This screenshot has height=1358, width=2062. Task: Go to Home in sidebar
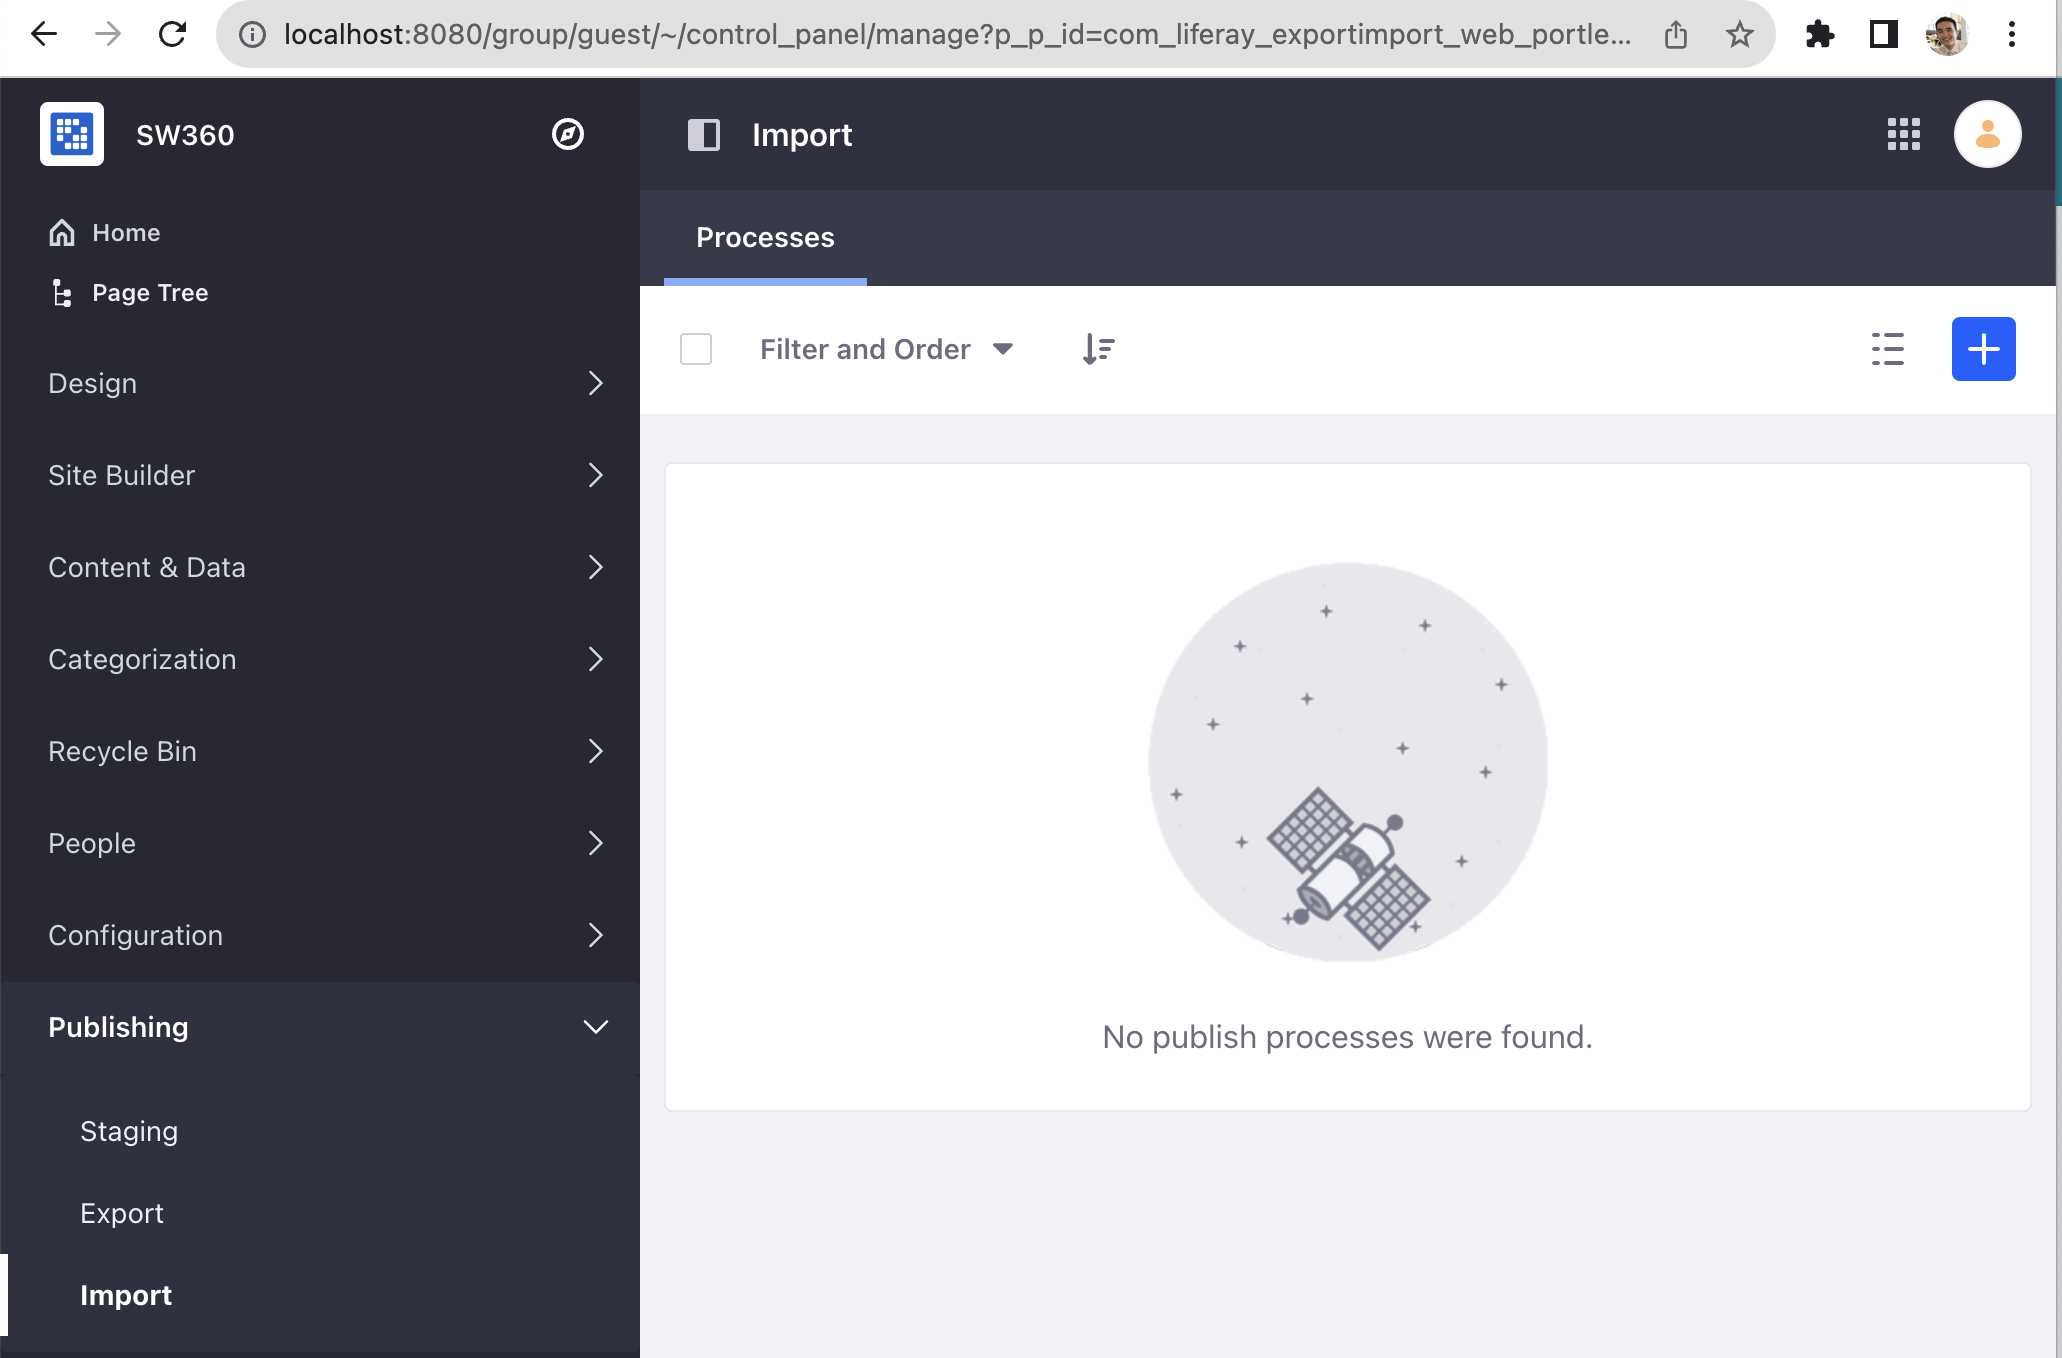pos(125,233)
